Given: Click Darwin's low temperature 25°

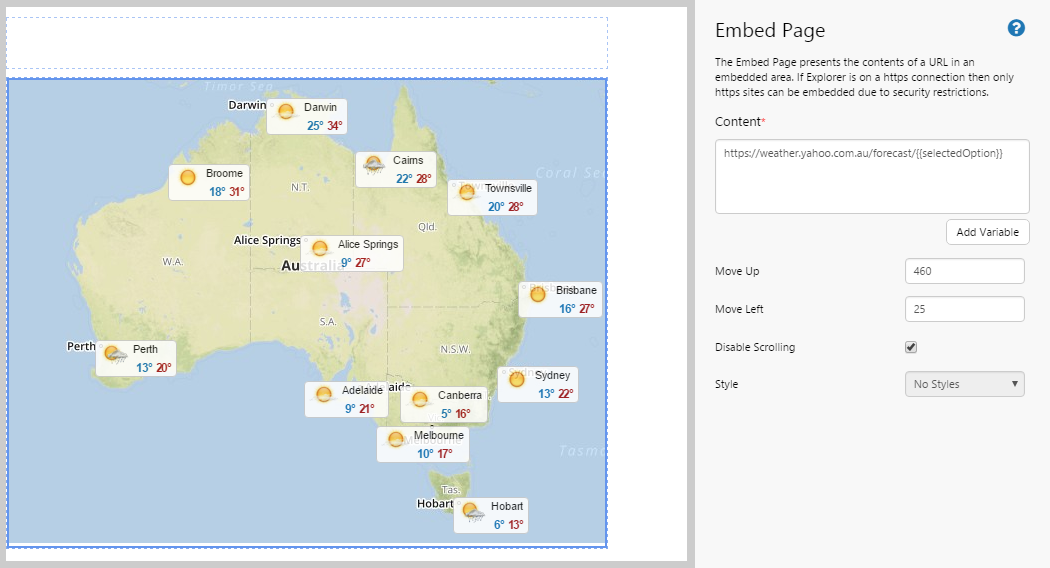Looking at the screenshot, I should point(315,125).
